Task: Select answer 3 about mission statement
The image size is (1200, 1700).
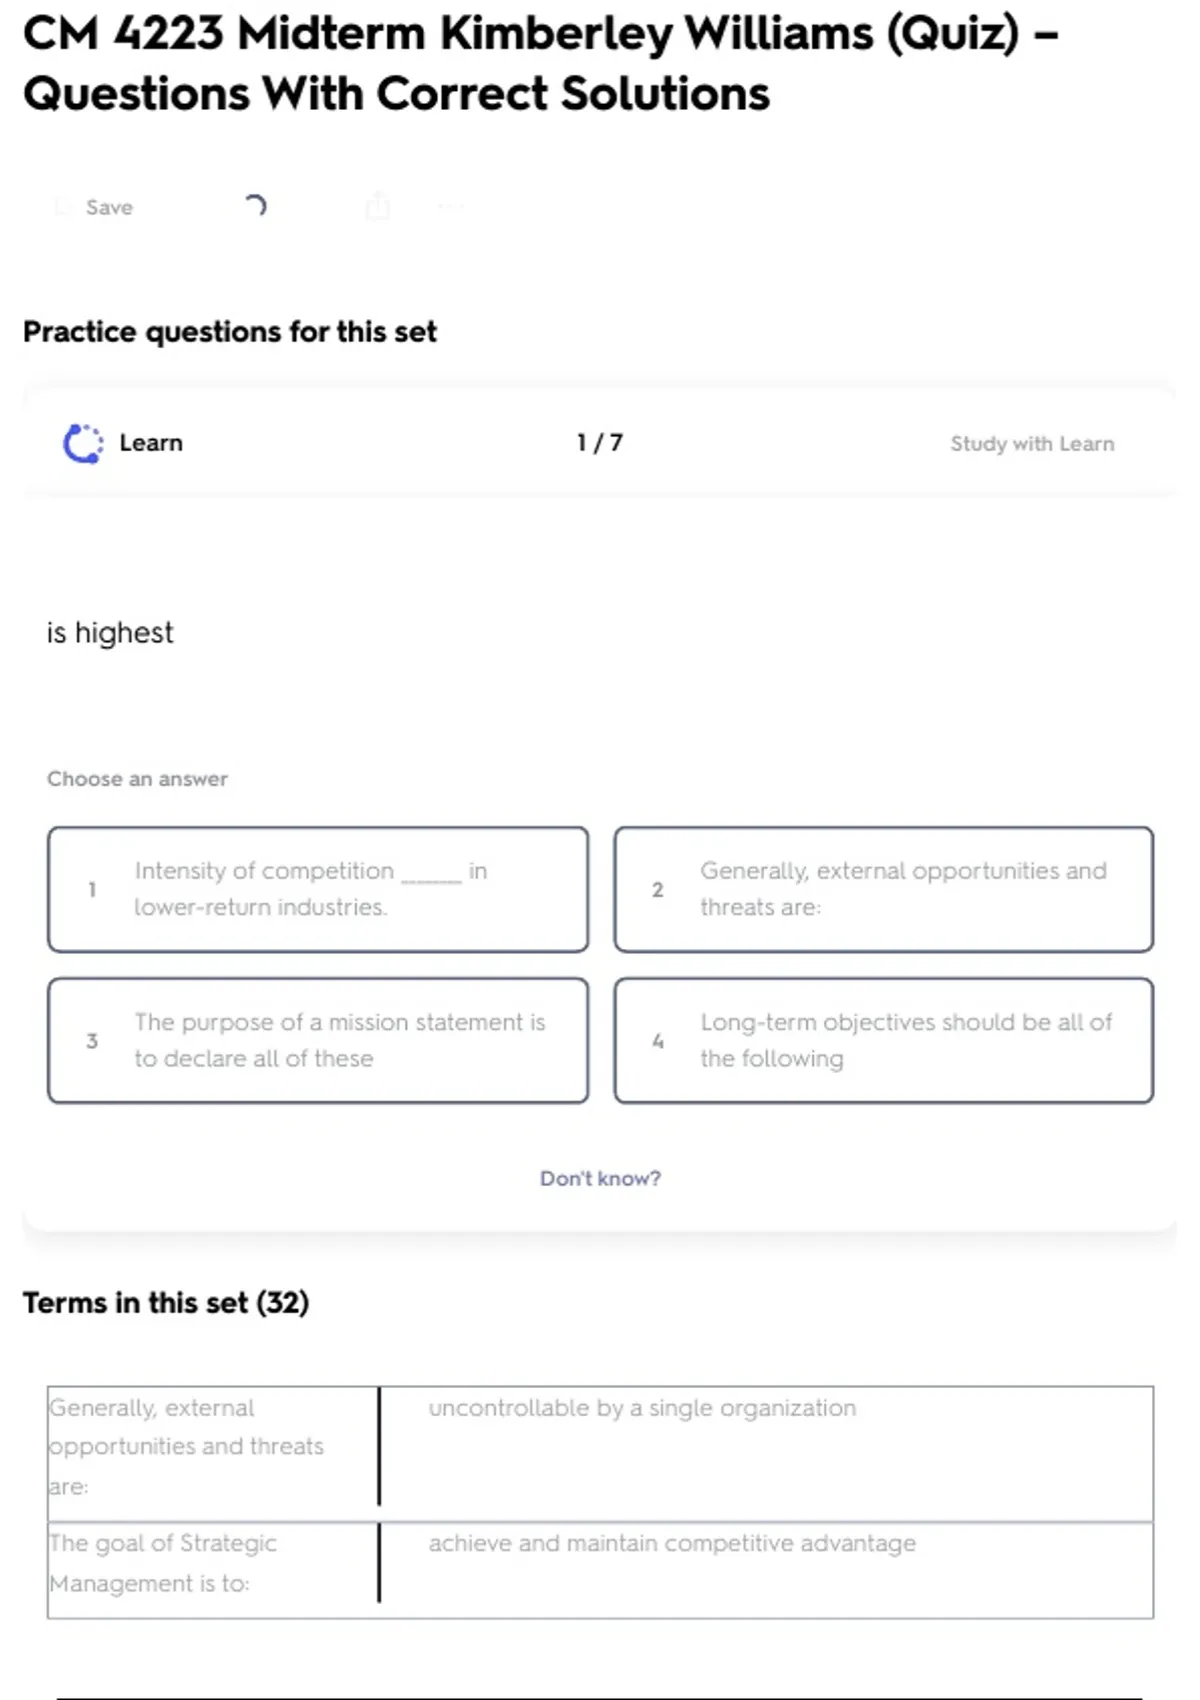Action: pos(317,1040)
